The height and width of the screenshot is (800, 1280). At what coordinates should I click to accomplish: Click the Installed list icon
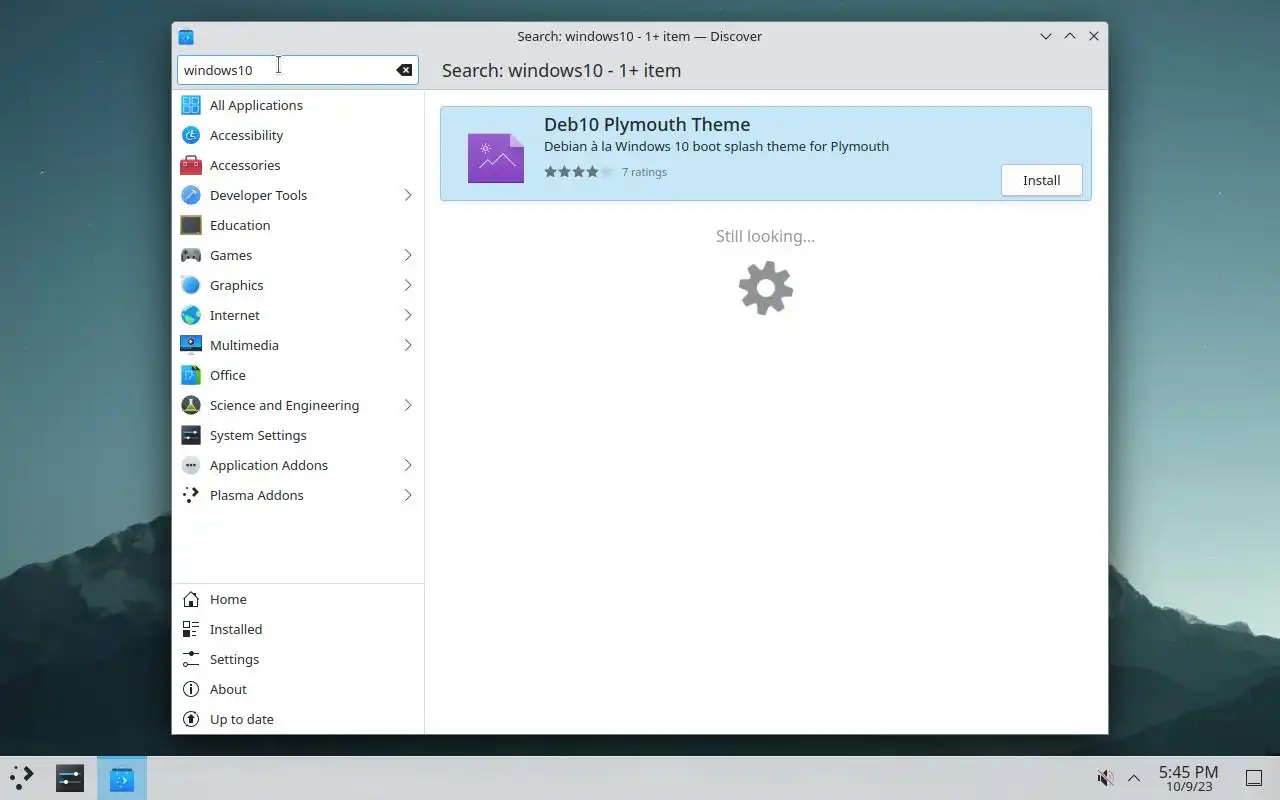pos(191,629)
